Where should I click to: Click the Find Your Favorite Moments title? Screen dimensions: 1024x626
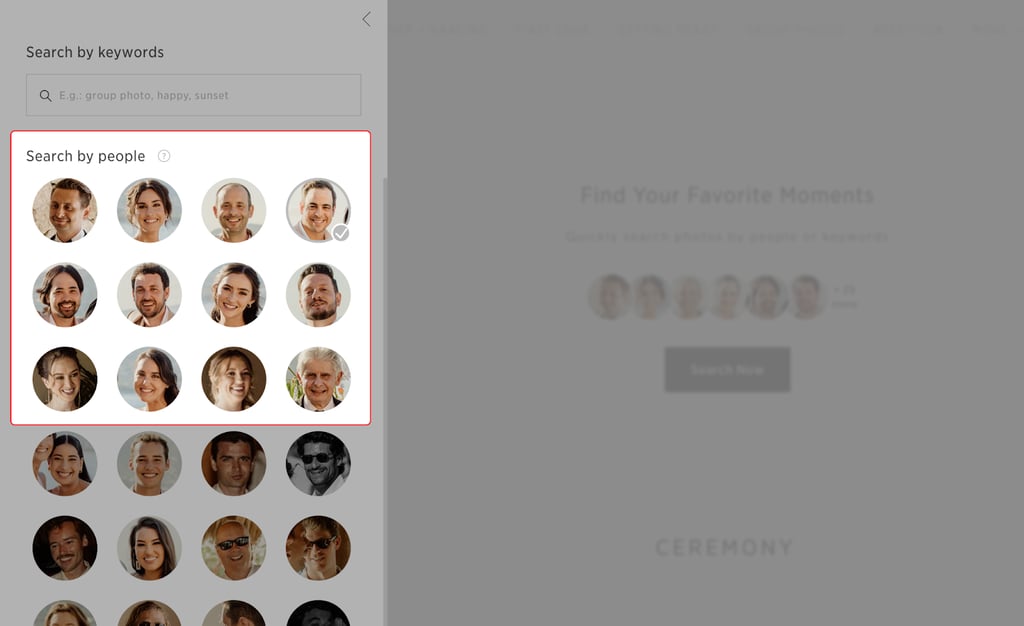727,195
